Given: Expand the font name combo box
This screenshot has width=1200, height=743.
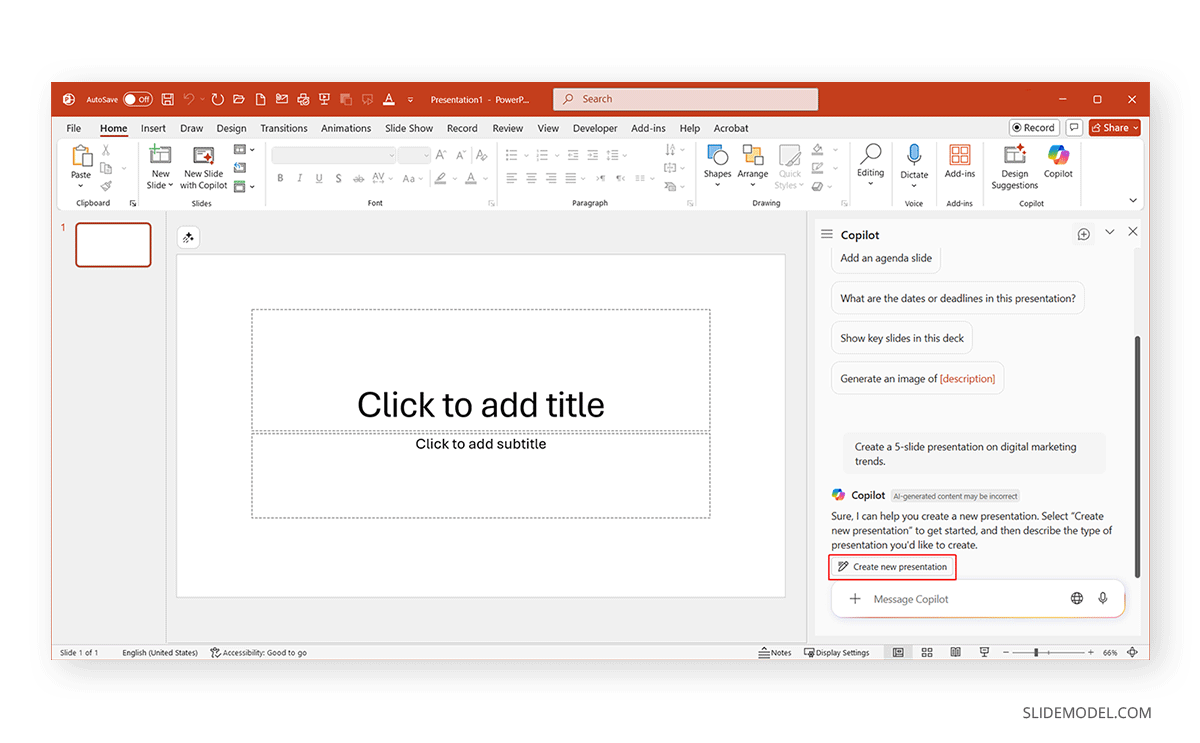Looking at the screenshot, I should click(x=391, y=155).
